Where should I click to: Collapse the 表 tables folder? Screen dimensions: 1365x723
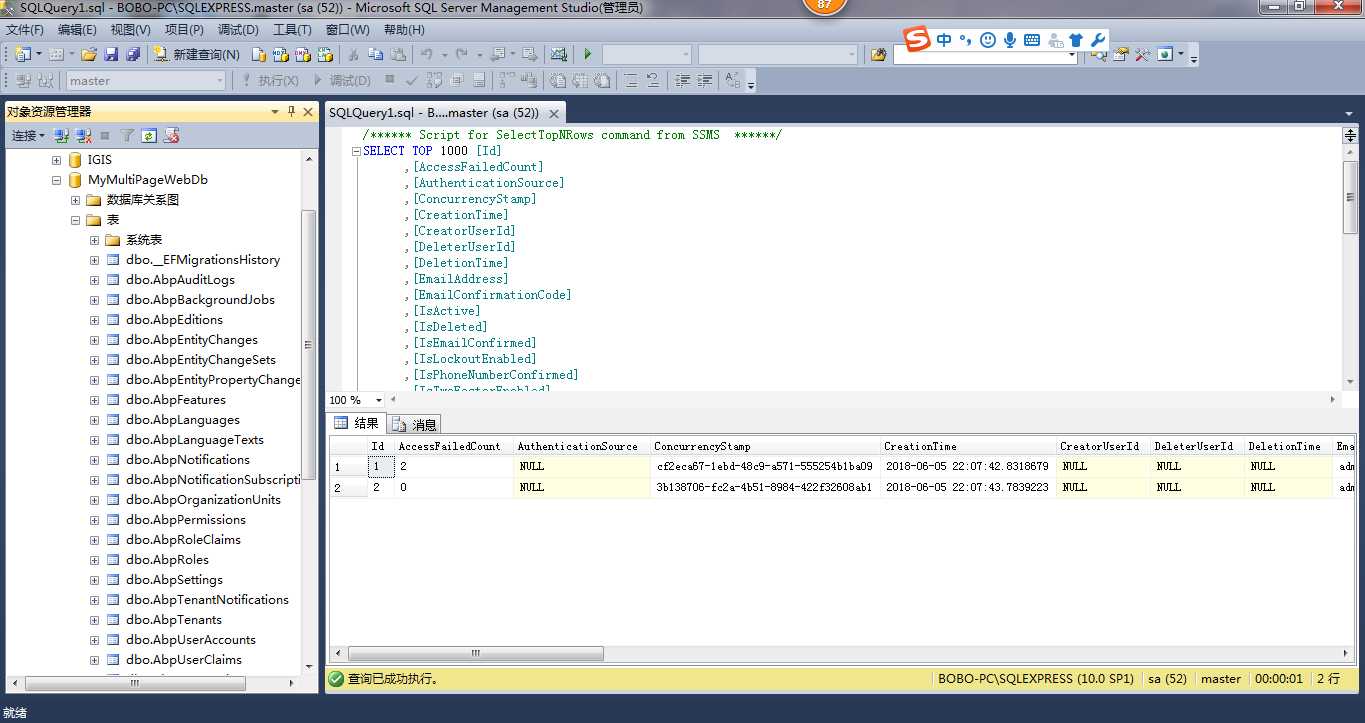(75, 220)
